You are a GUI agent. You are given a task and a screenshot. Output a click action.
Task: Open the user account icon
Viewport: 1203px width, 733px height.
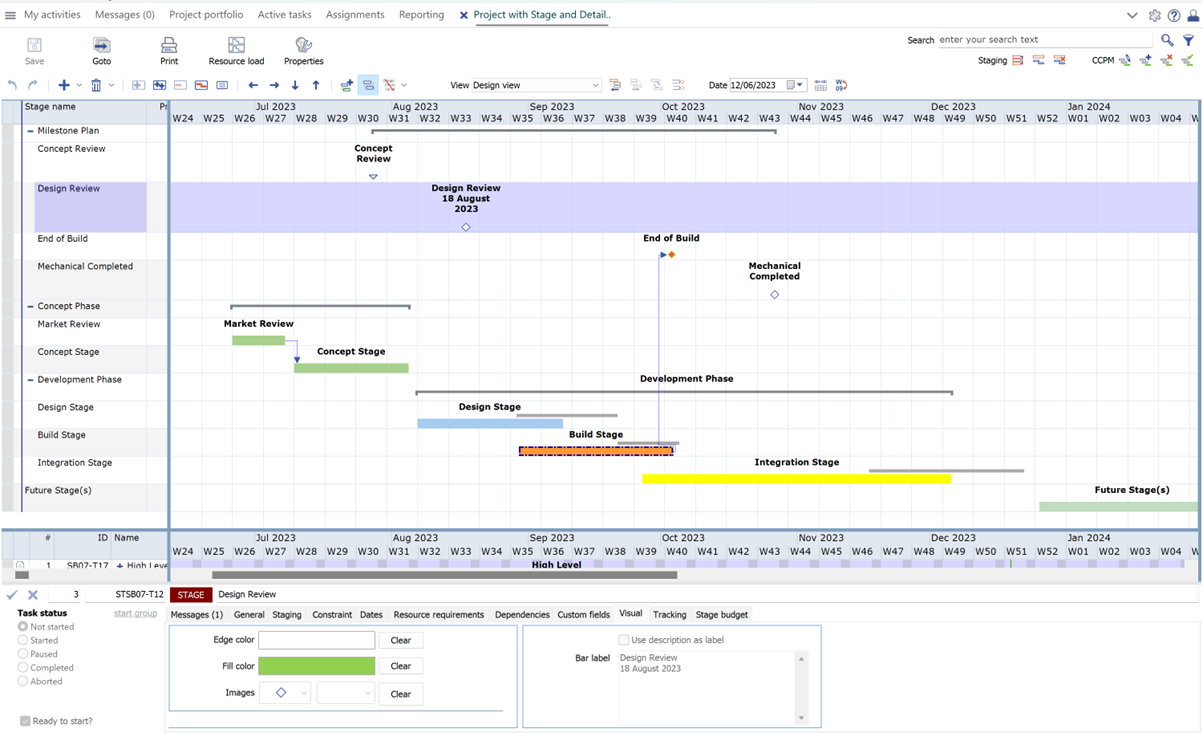(1193, 15)
